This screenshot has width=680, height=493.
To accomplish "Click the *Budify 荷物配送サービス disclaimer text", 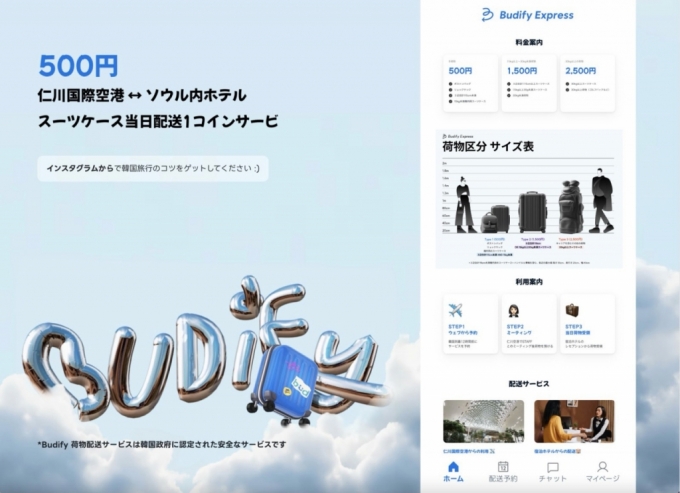I will coord(162,444).
